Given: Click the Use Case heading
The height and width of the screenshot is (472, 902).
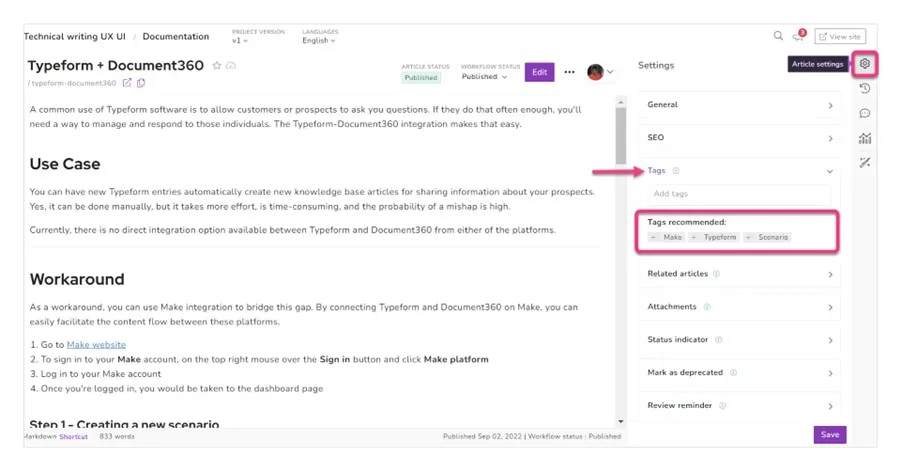Looking at the screenshot, I should click(65, 164).
